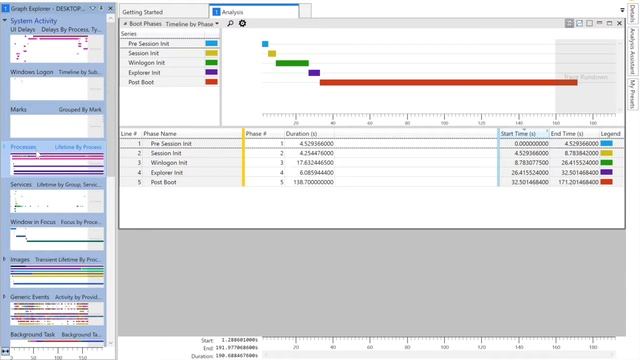Select Session Init bar in timeline graph
Viewport: 640px width, 360px height.
(x=272, y=53)
